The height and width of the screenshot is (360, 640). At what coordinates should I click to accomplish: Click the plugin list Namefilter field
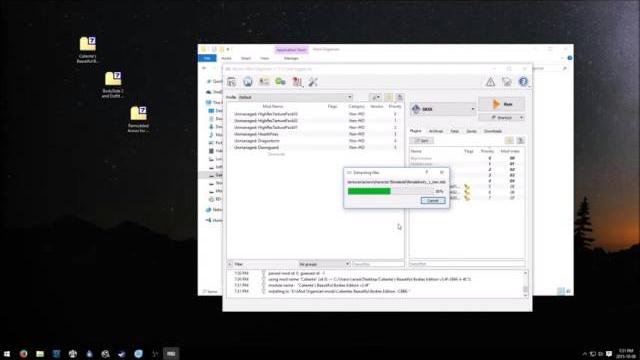pos(467,264)
